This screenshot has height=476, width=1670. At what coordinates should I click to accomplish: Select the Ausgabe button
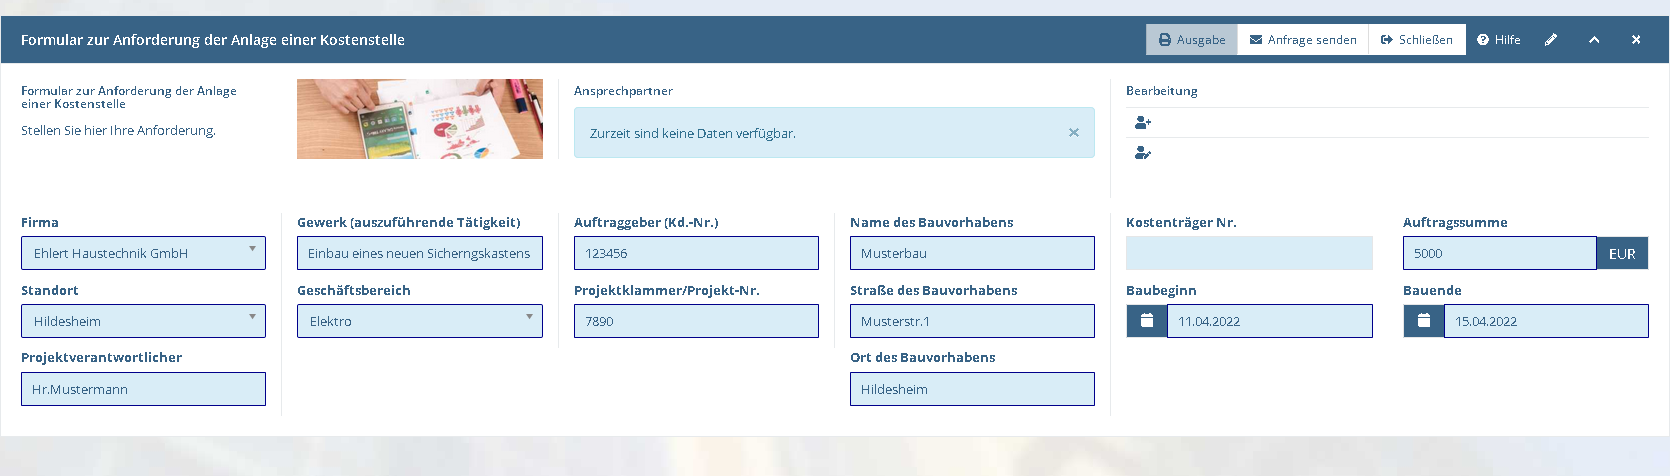(x=1192, y=40)
